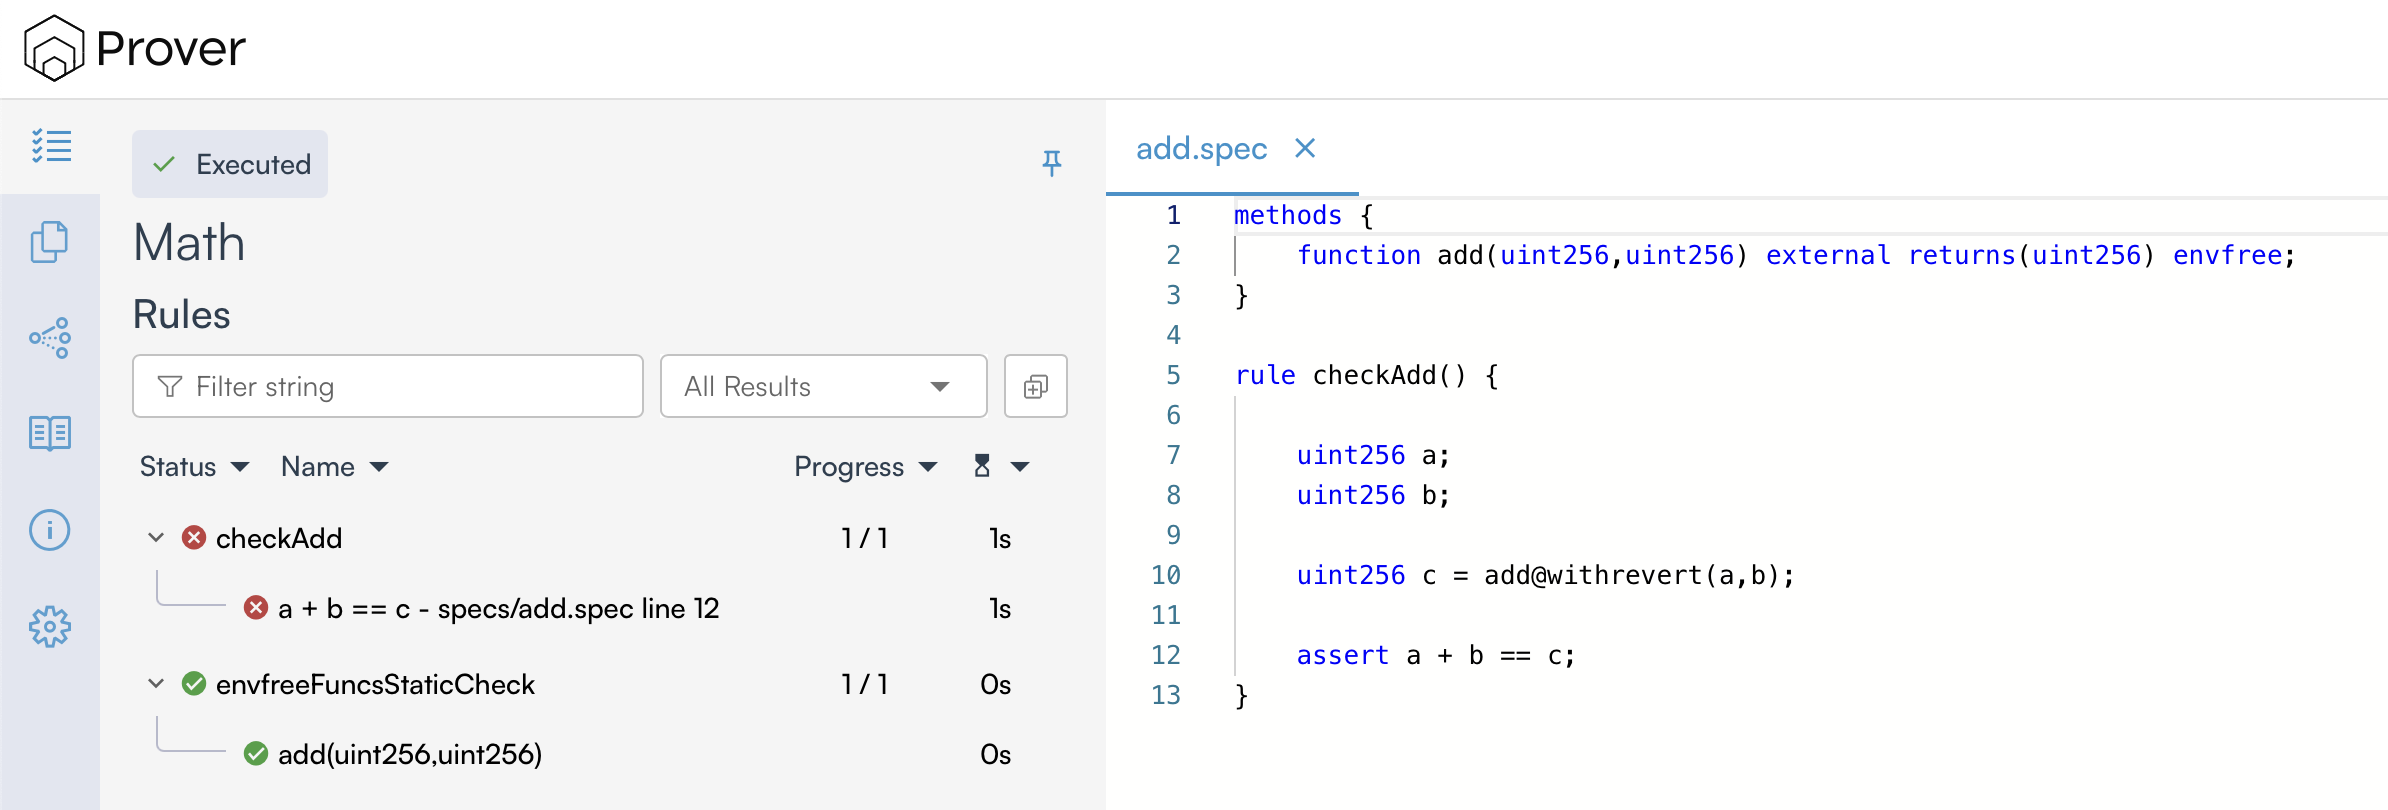The width and height of the screenshot is (2388, 810).
Task: Sort rules by the hourglass duration column
Action: point(1000,467)
